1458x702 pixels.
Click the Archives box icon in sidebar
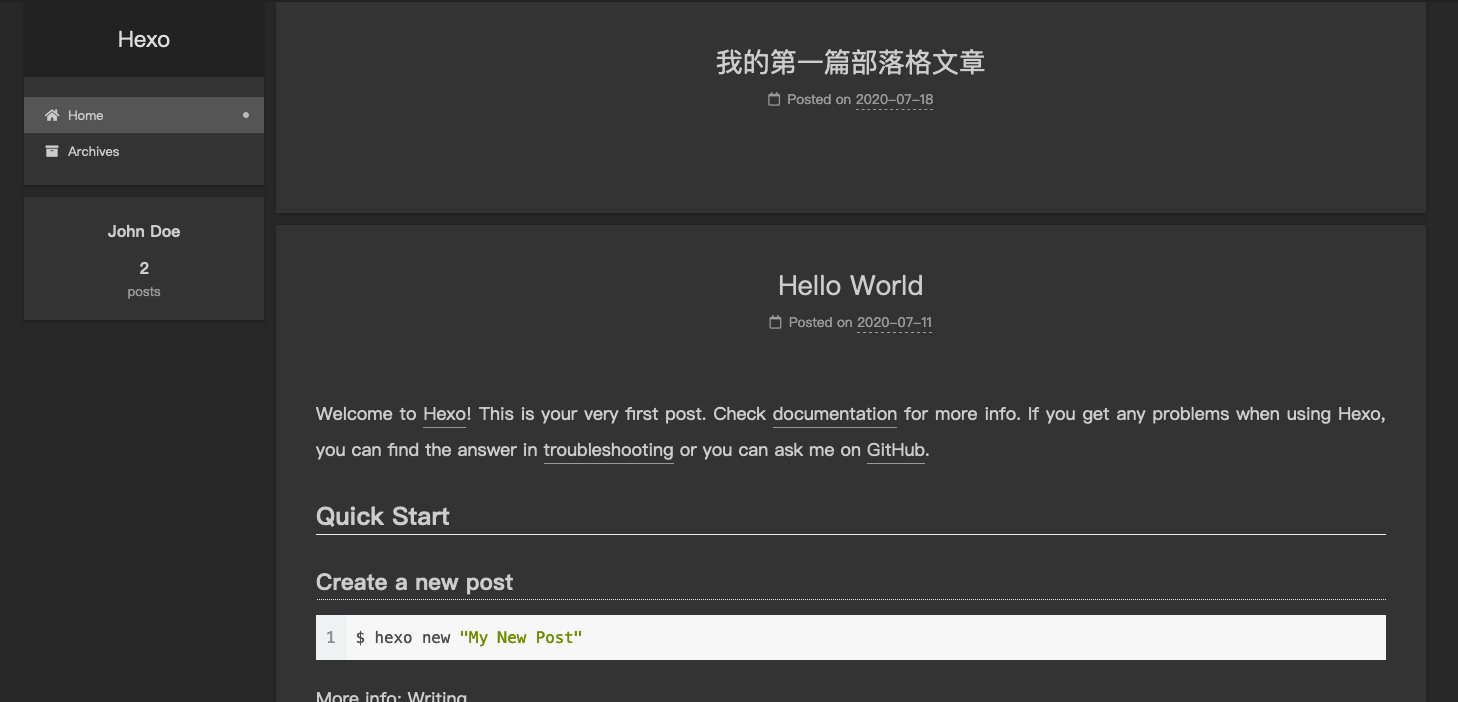point(52,152)
